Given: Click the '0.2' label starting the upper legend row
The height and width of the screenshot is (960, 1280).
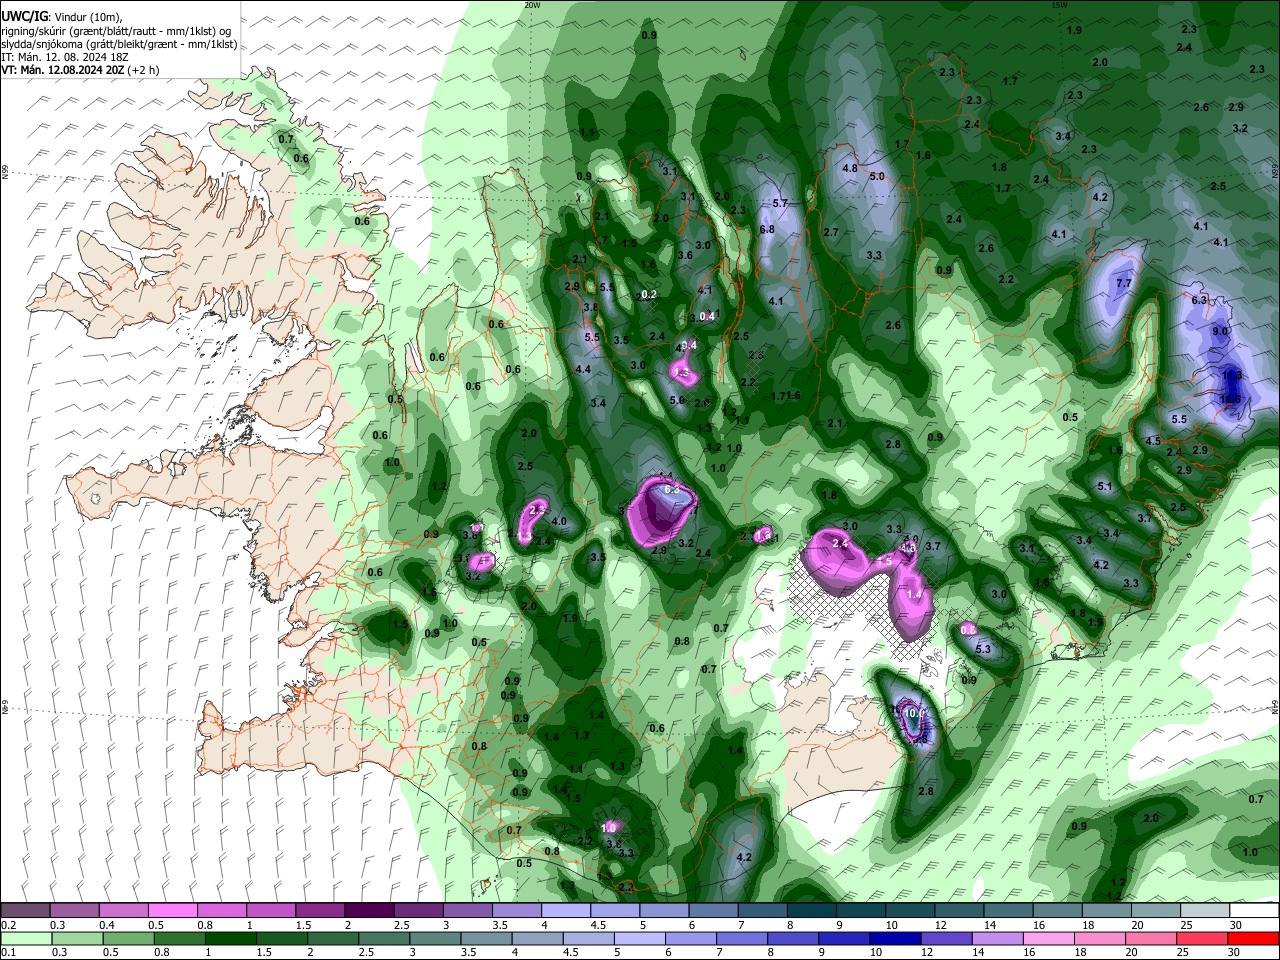Looking at the screenshot, I should click(x=8, y=925).
